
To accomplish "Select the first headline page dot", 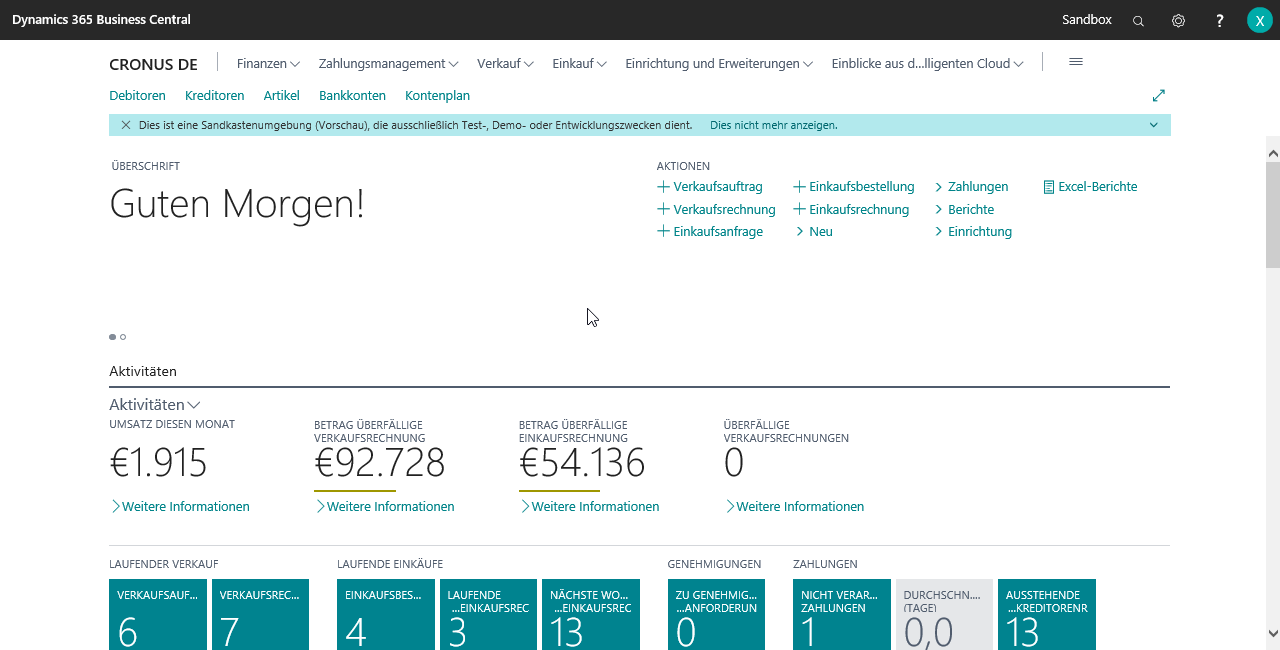I will [112, 337].
